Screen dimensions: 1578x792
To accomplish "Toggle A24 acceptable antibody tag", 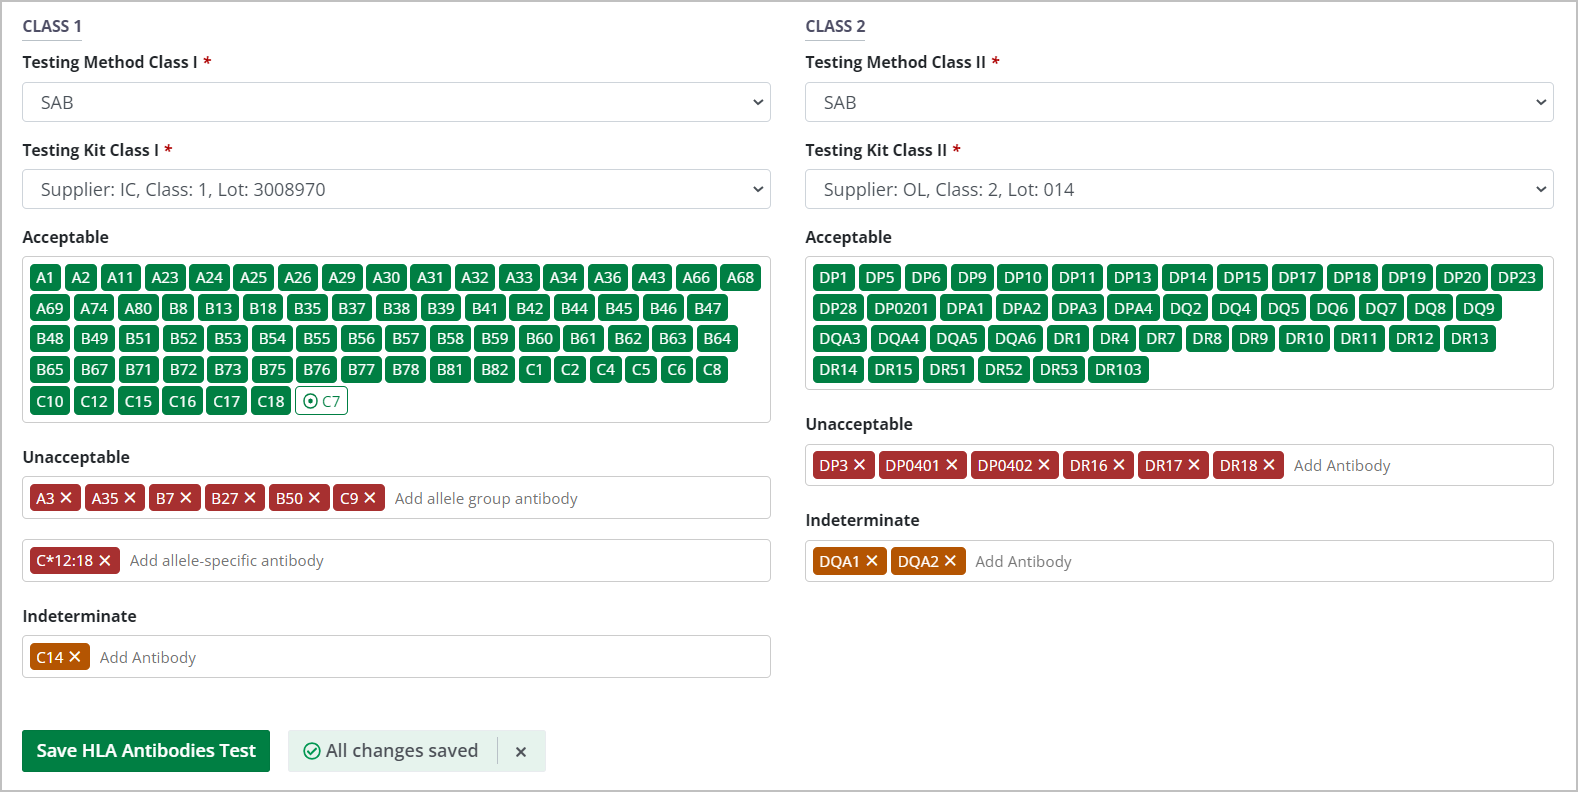I will click(x=209, y=278).
